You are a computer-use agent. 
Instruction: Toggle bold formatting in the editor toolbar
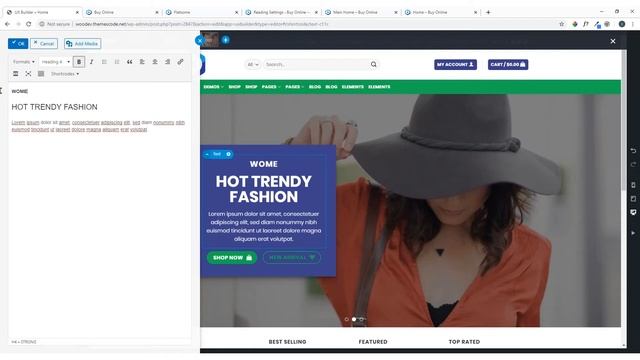coord(79,62)
